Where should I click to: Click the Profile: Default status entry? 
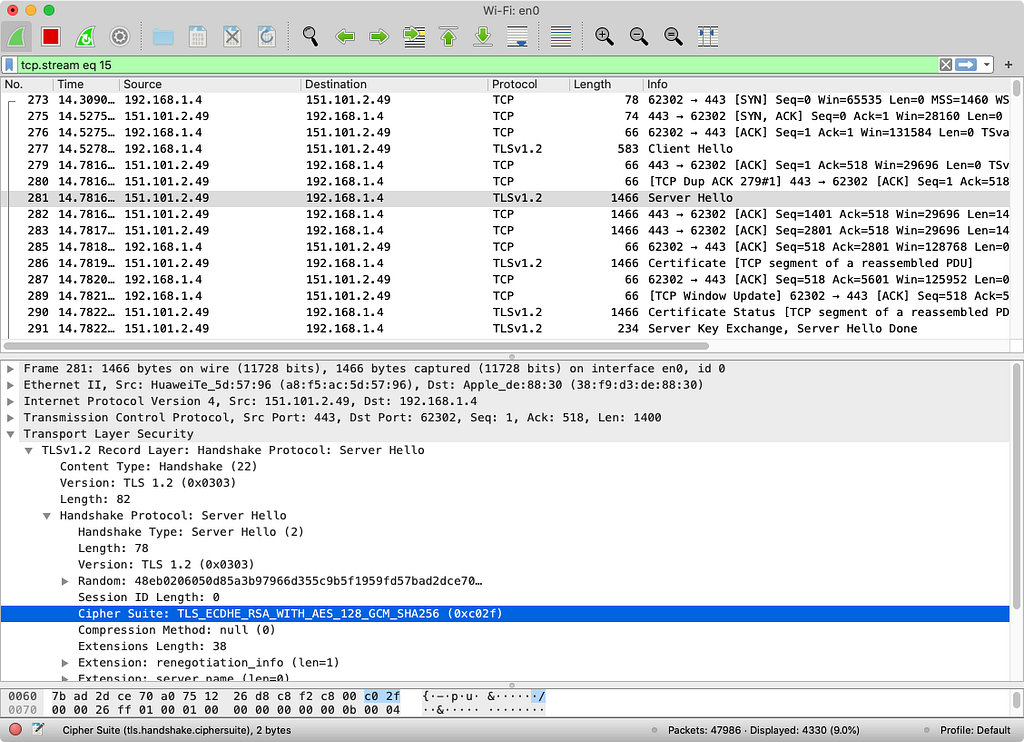coord(974,730)
